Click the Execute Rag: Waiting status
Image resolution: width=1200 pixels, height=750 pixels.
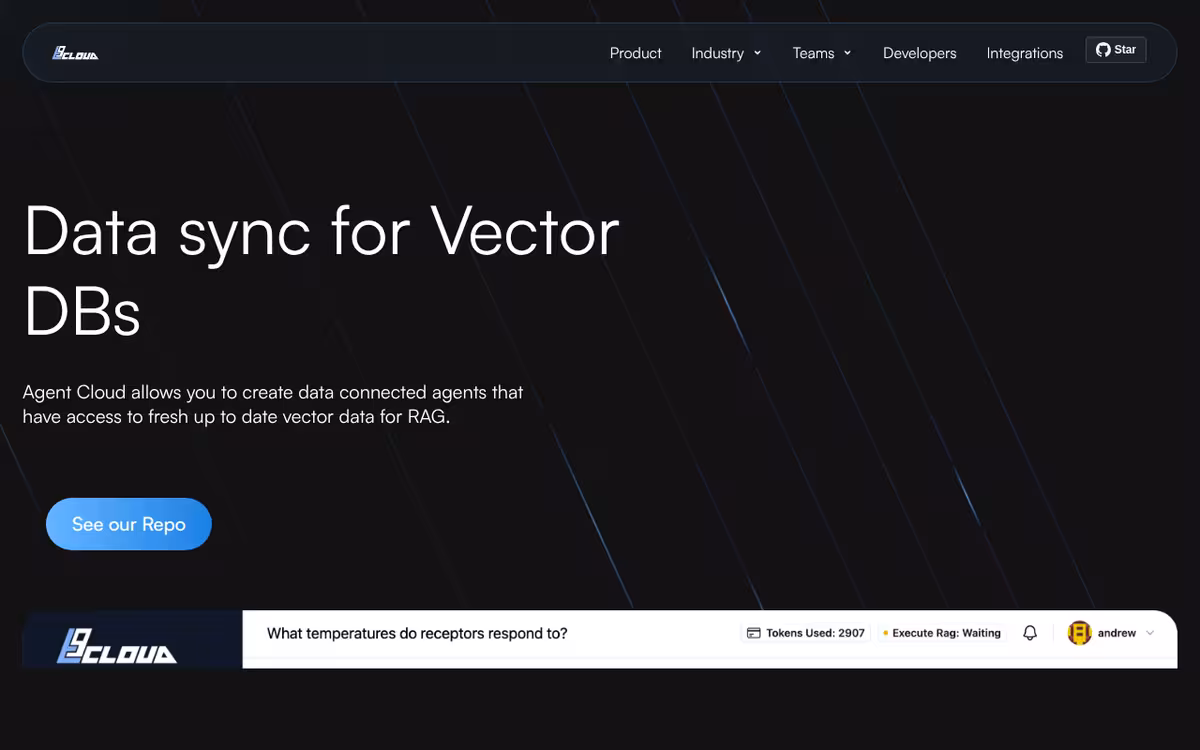tap(942, 633)
